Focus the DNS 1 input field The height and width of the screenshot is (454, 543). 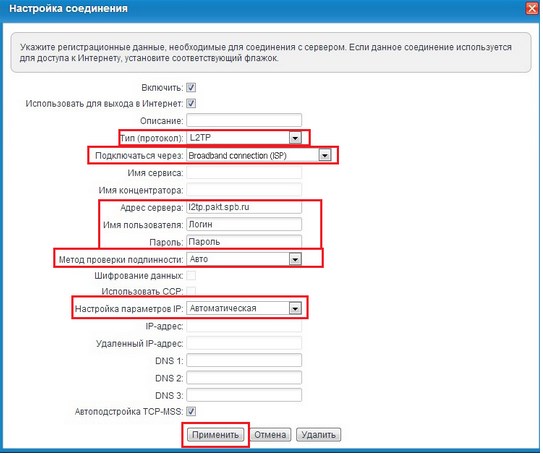[x=244, y=360]
